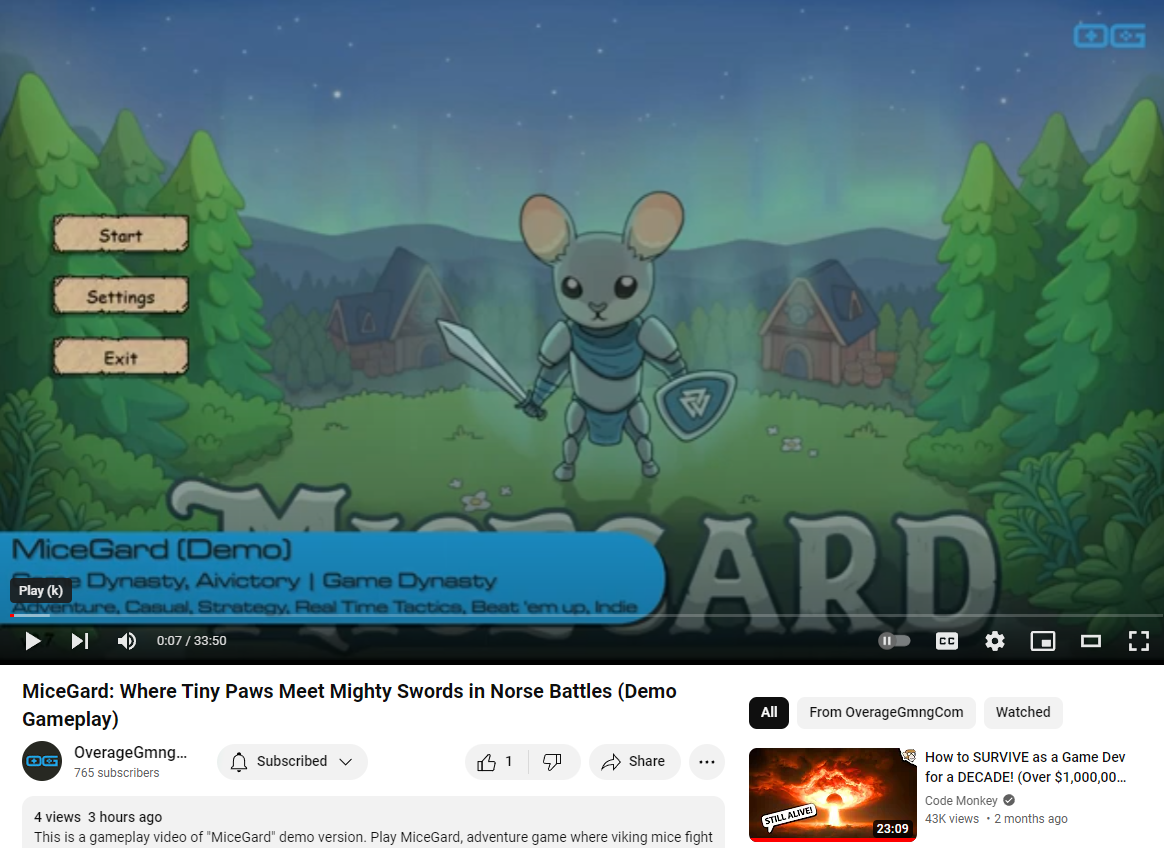Viewport: 1164px width, 848px height.
Task: Skip to the next video
Action: tap(80, 641)
